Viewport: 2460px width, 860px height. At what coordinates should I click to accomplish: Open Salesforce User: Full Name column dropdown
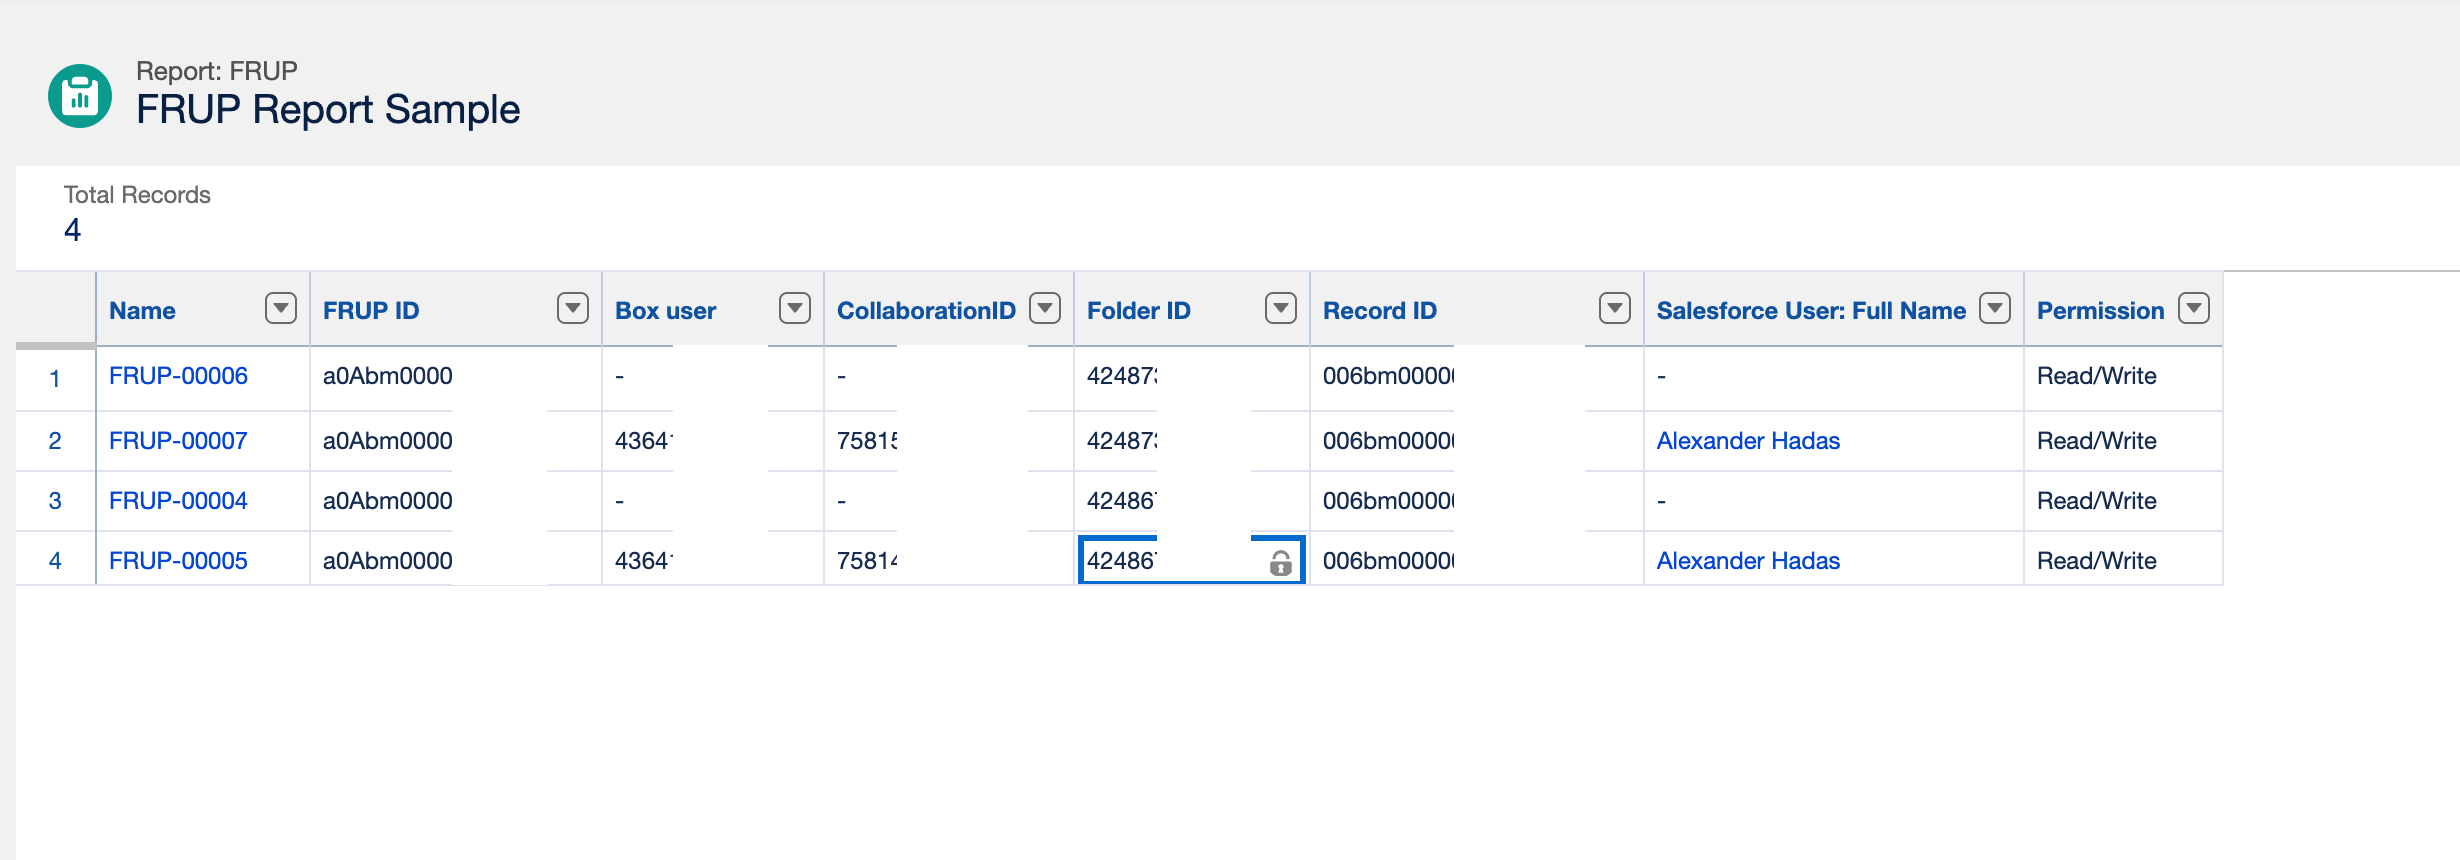click(x=1995, y=309)
